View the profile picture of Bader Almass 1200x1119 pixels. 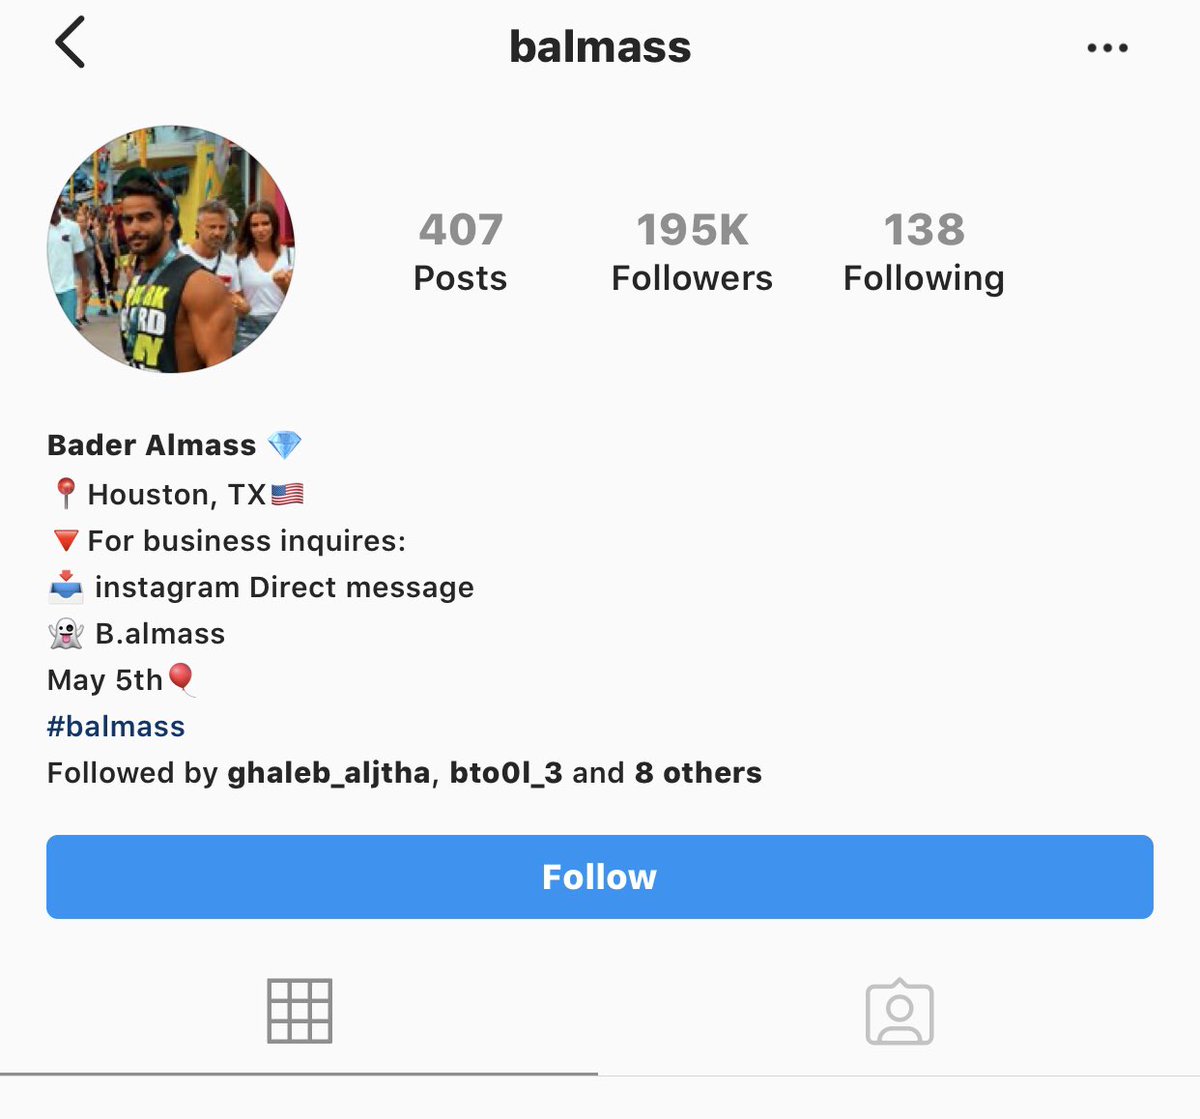(171, 249)
